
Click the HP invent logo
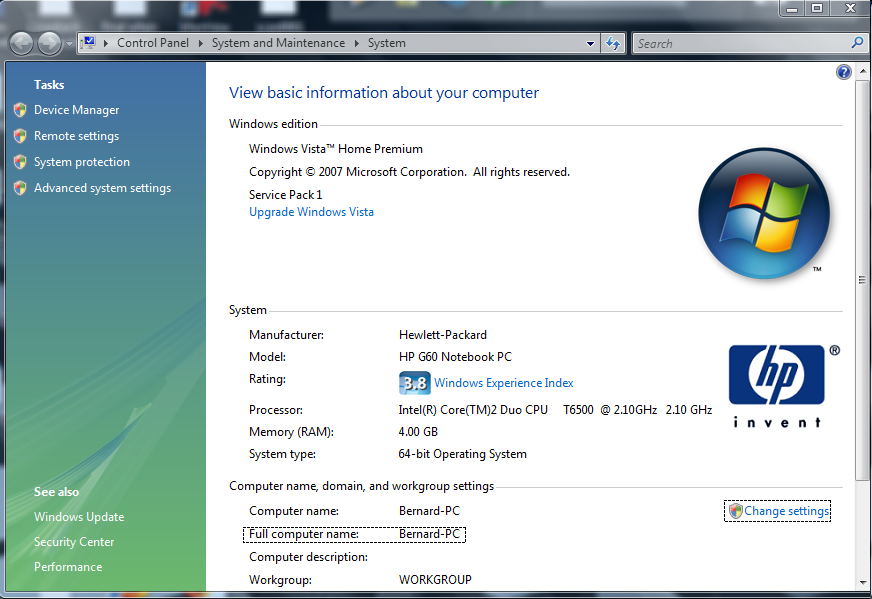coord(776,385)
